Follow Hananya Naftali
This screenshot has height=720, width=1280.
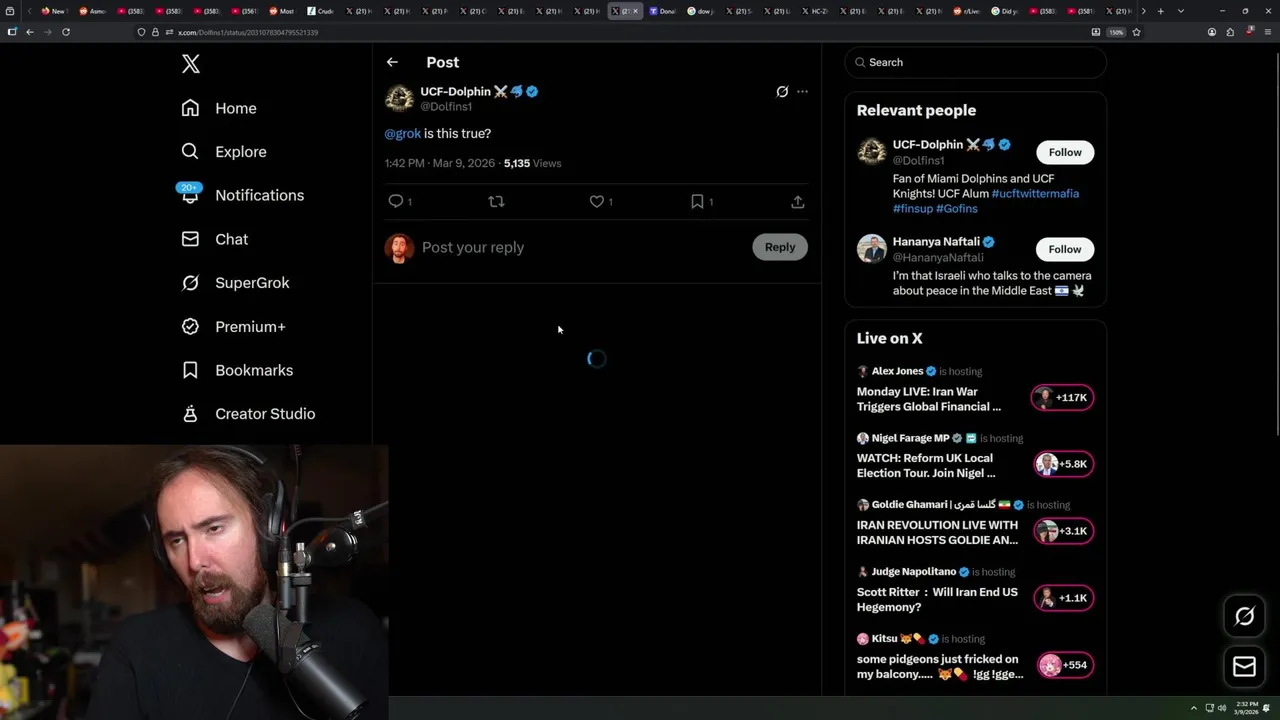point(1065,249)
